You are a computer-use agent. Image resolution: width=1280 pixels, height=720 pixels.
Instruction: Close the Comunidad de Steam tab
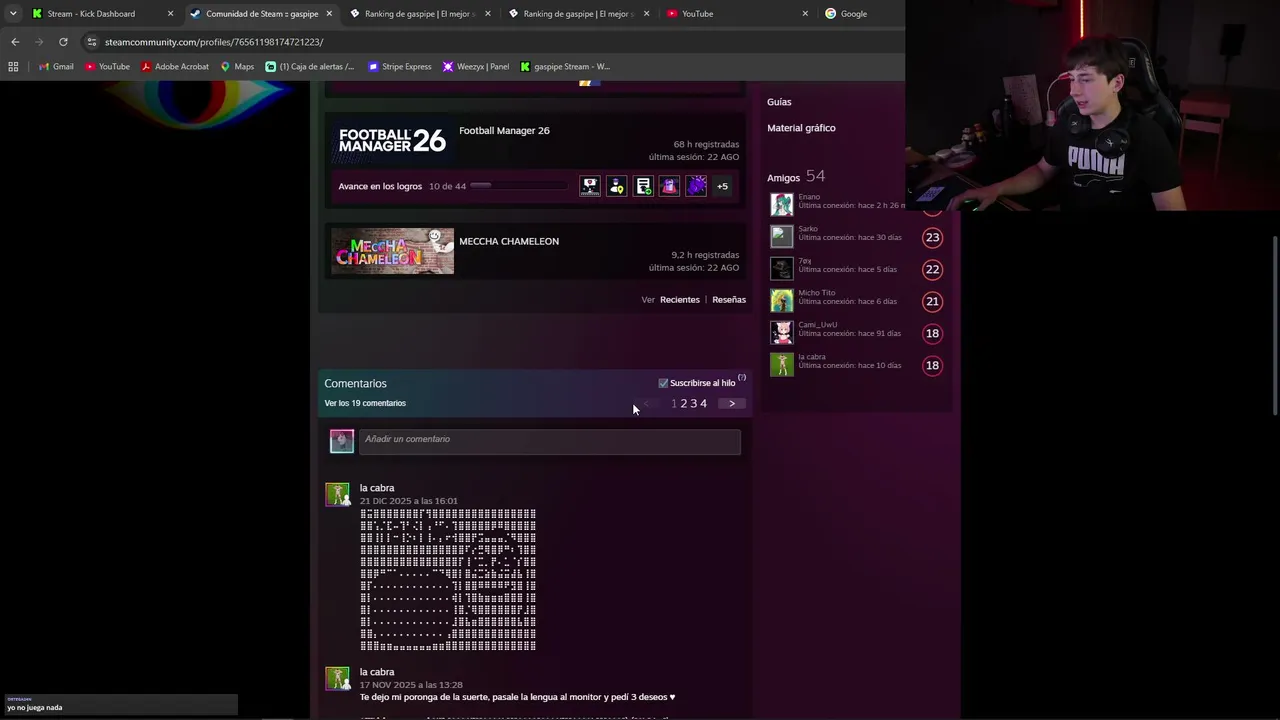[x=329, y=14]
